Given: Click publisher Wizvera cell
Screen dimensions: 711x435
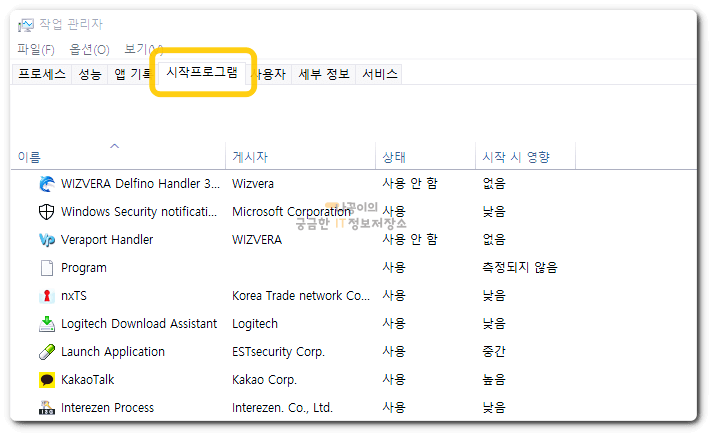Looking at the screenshot, I should point(253,184).
